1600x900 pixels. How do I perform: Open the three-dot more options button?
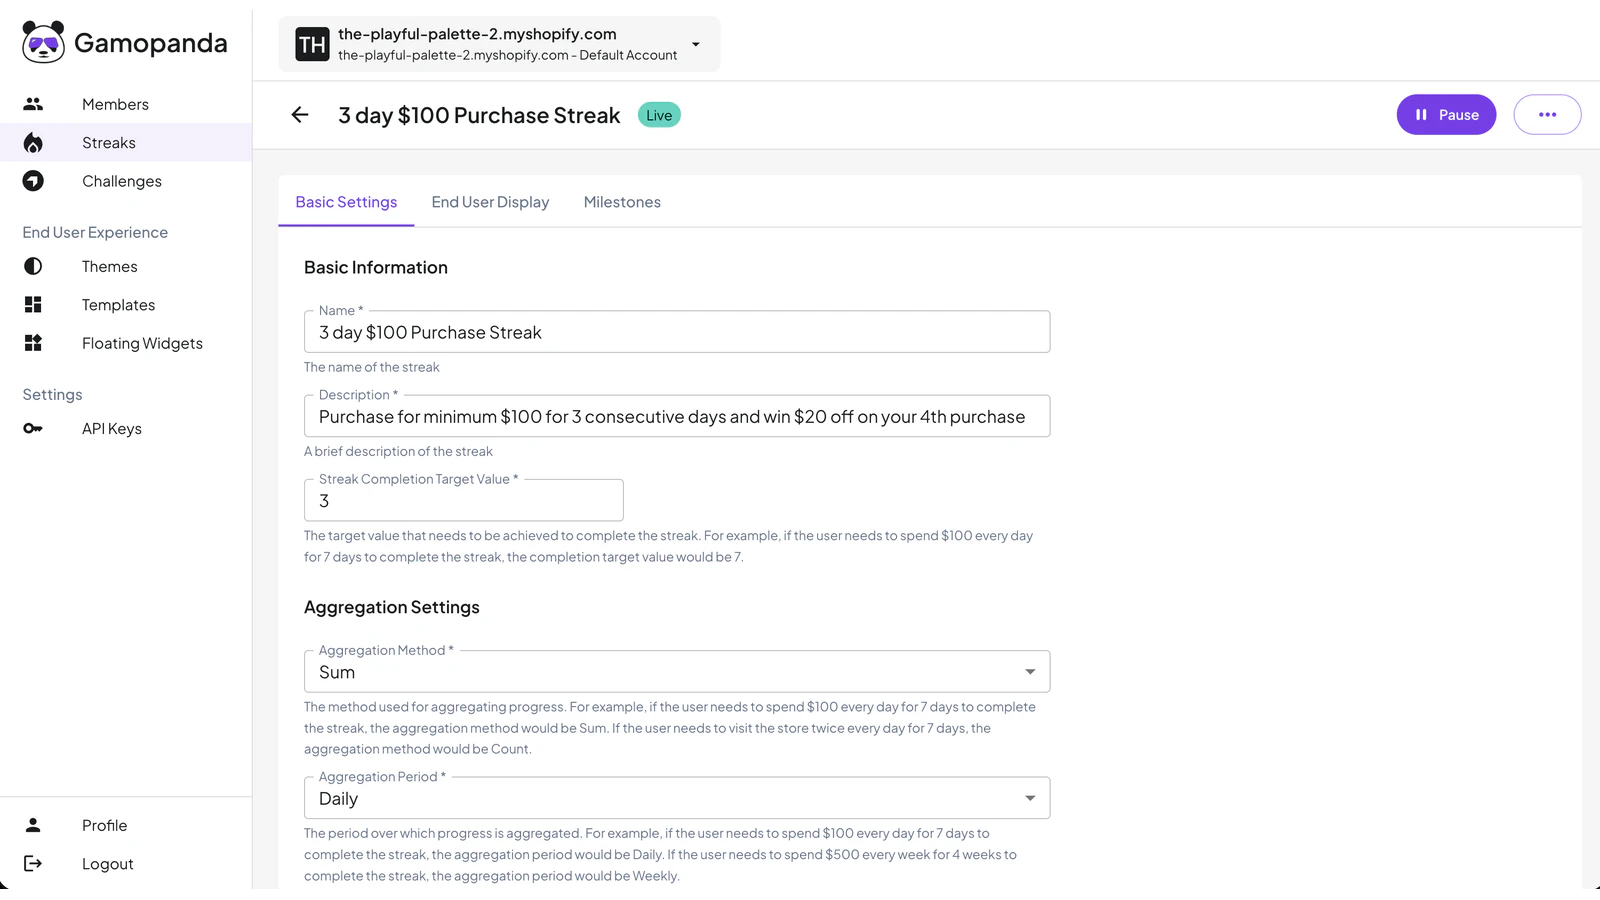pyautogui.click(x=1547, y=115)
